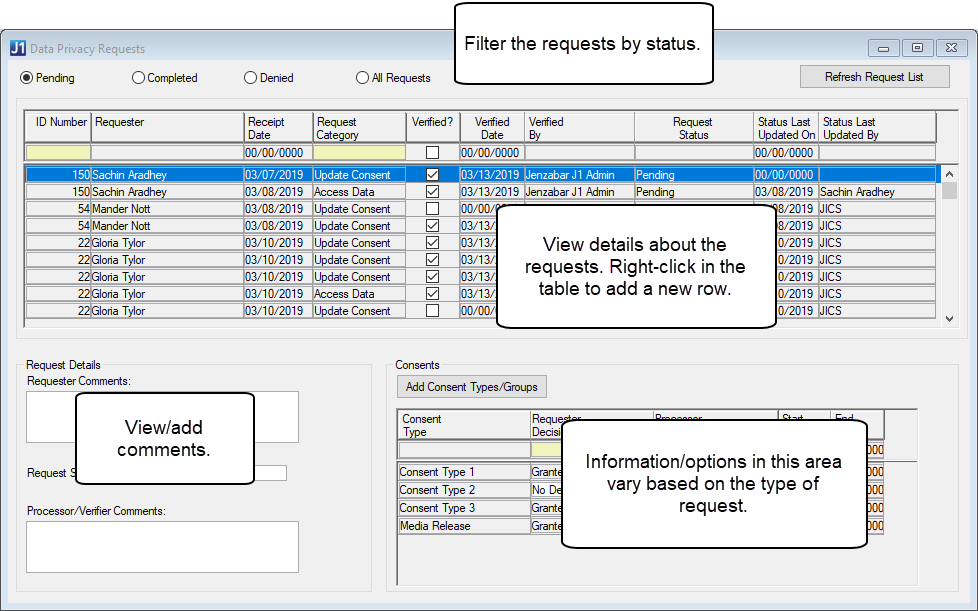978x611 pixels.
Task: Select Media Release consent type row
Action: click(463, 526)
